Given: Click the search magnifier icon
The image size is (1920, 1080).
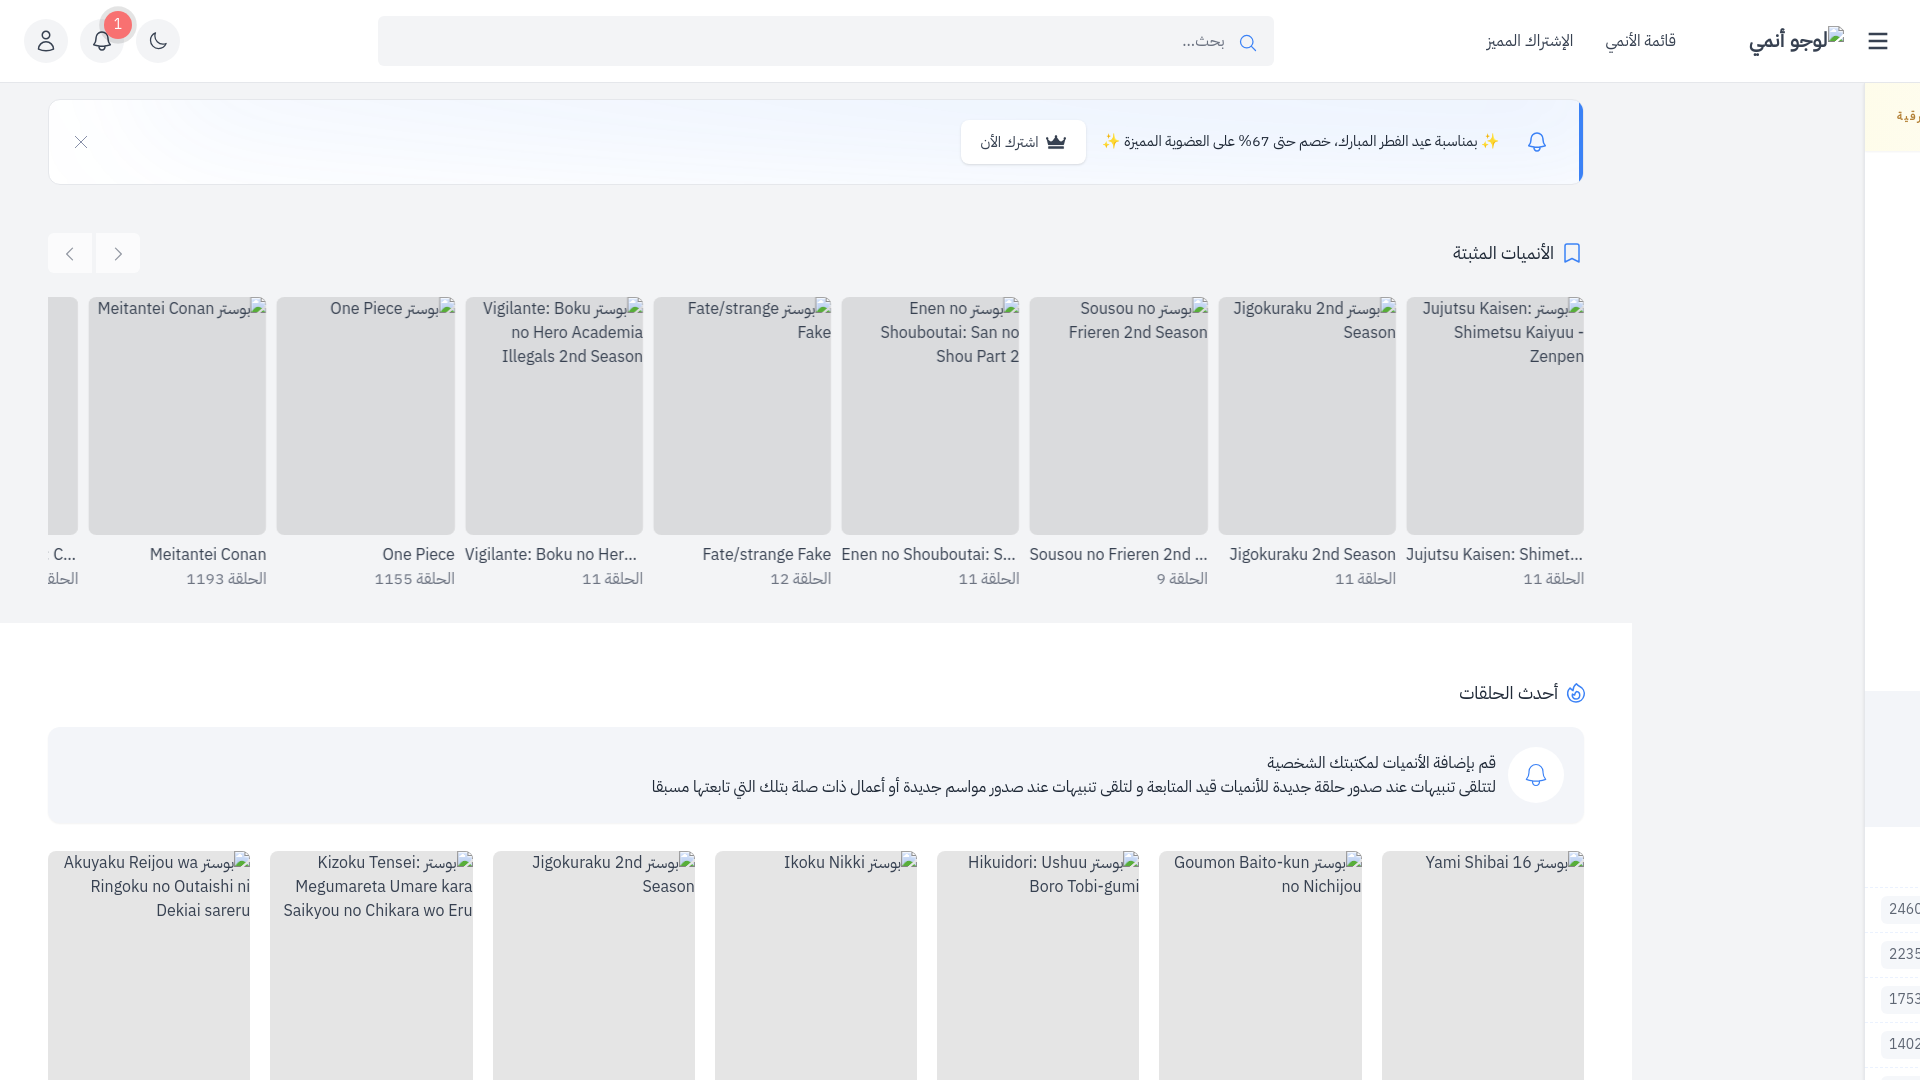Looking at the screenshot, I should coord(1247,42).
